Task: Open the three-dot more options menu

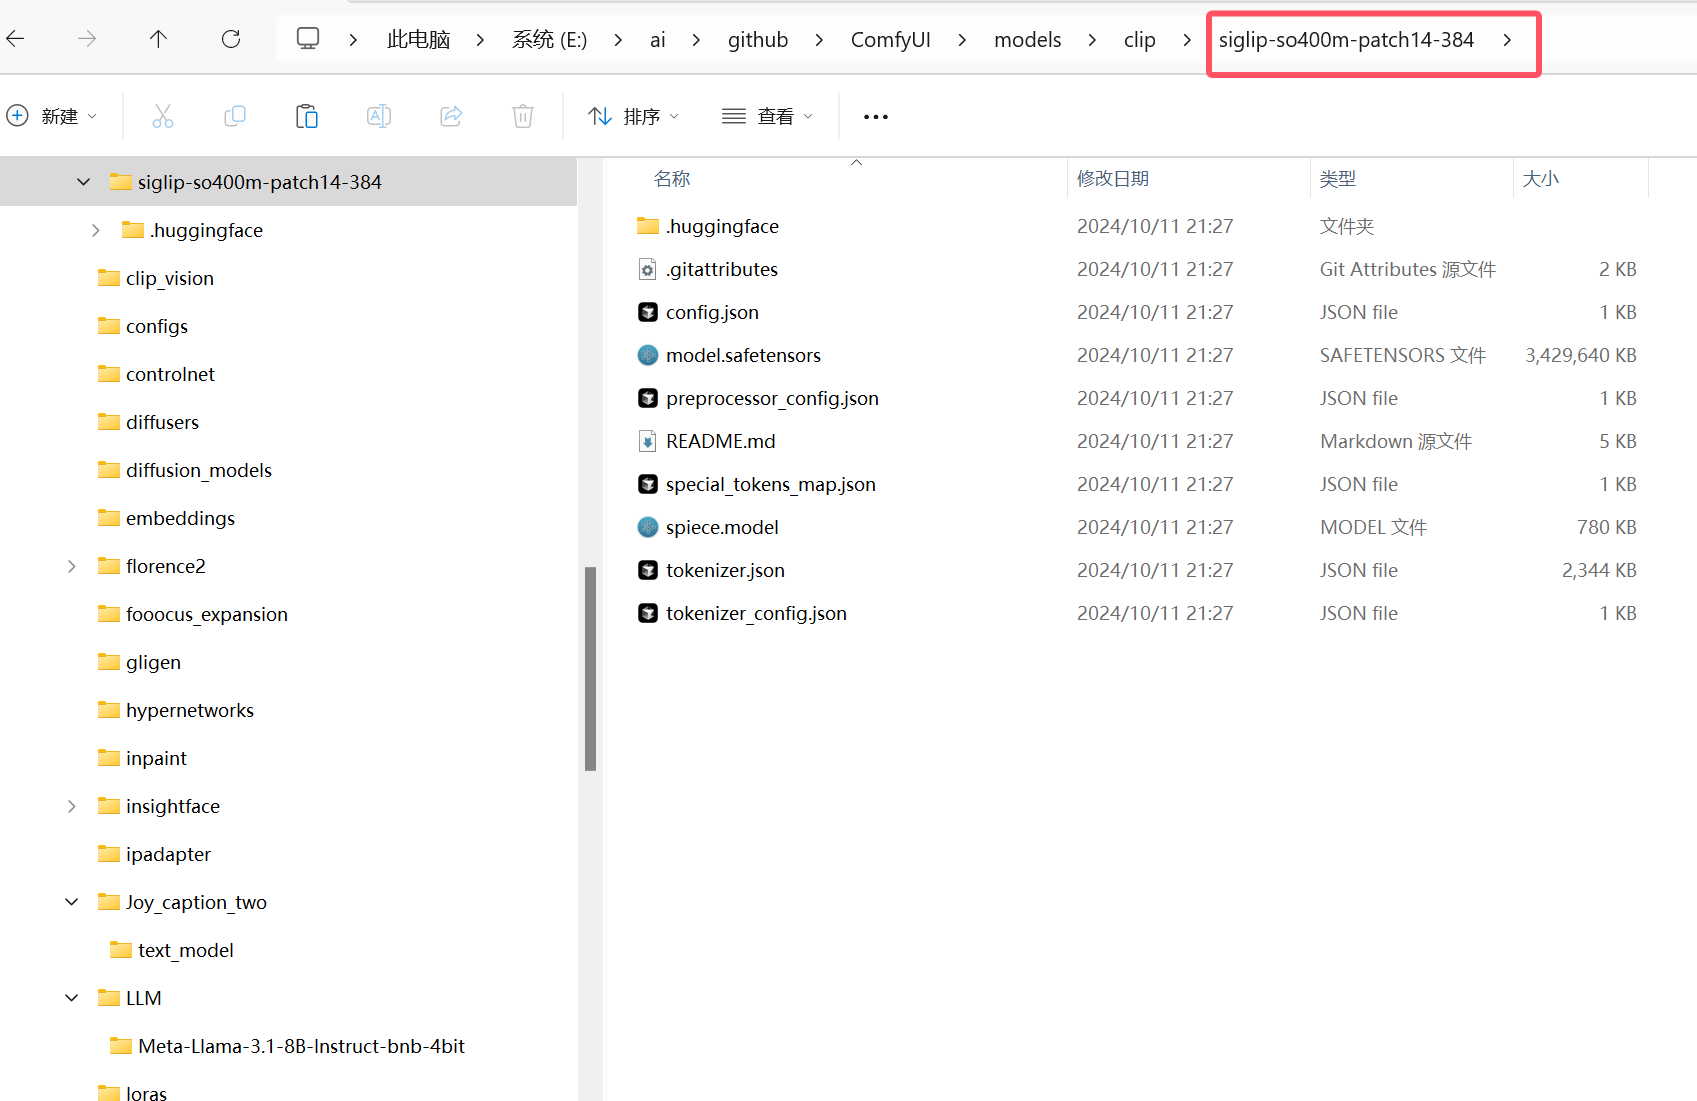Action: pos(876,117)
